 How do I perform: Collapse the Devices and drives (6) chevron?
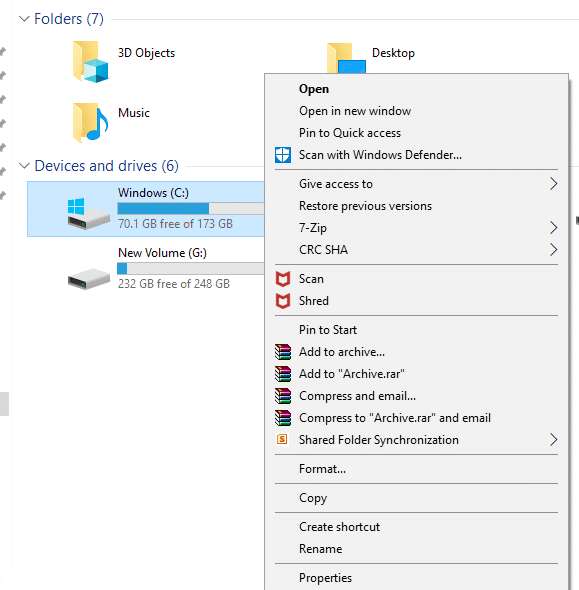pyautogui.click(x=24, y=166)
